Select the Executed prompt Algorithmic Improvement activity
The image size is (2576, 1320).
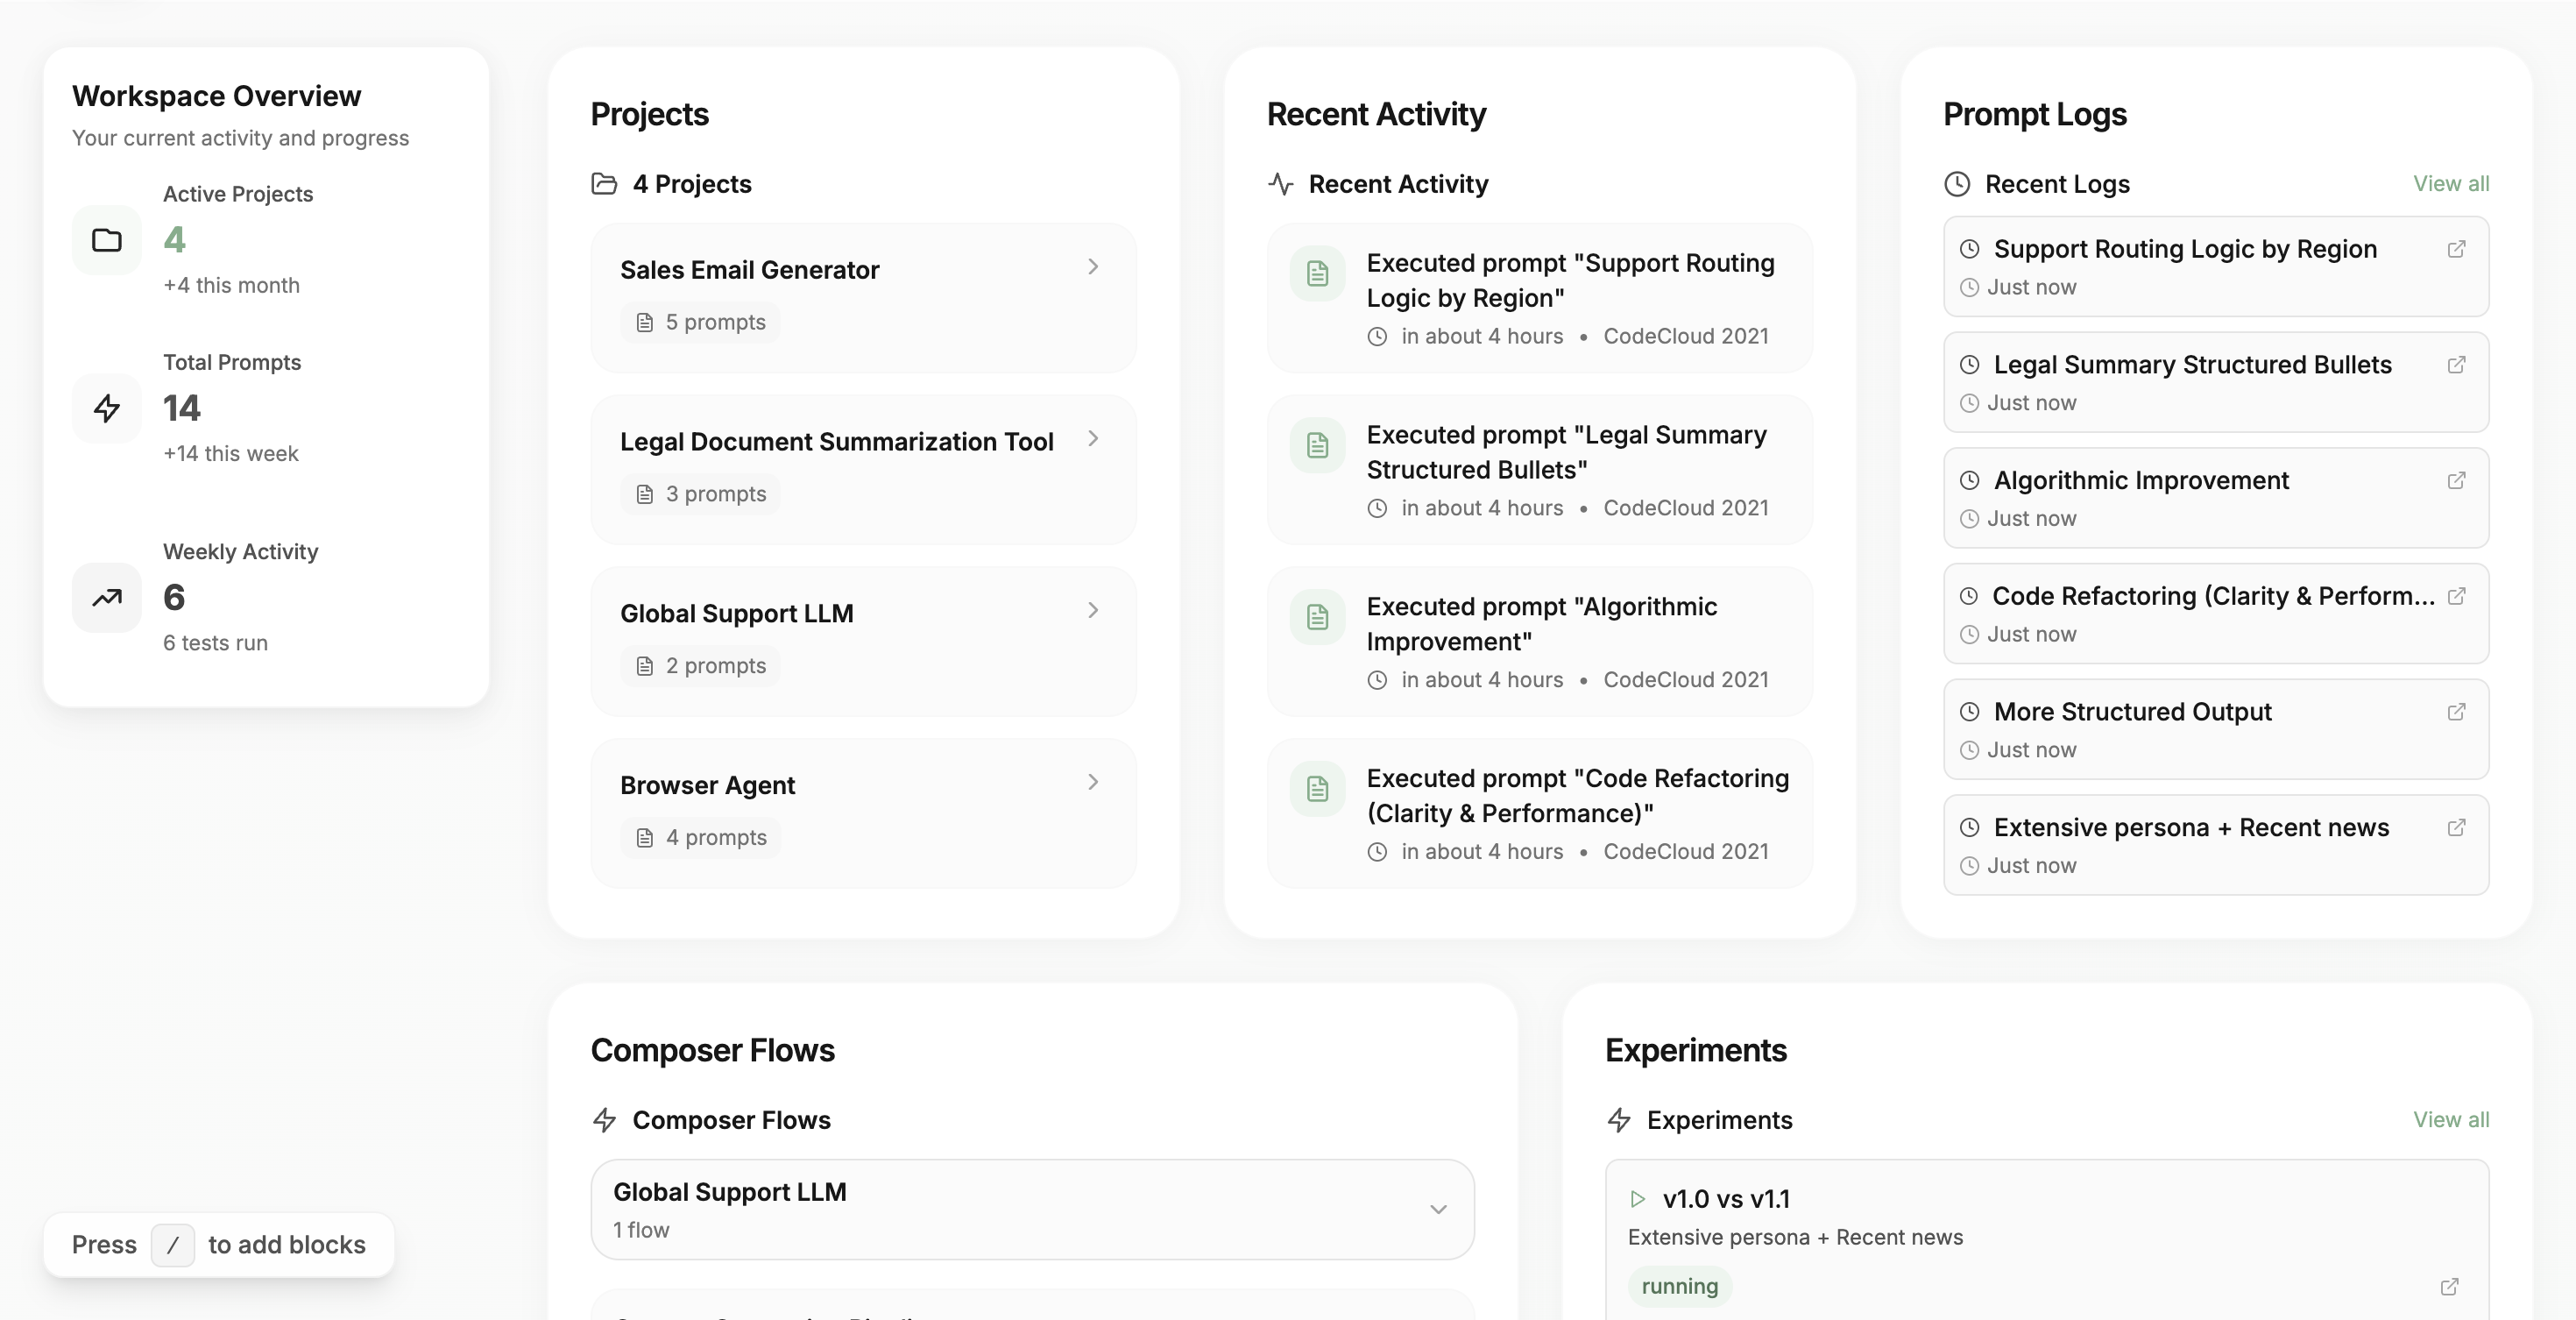coord(1540,641)
